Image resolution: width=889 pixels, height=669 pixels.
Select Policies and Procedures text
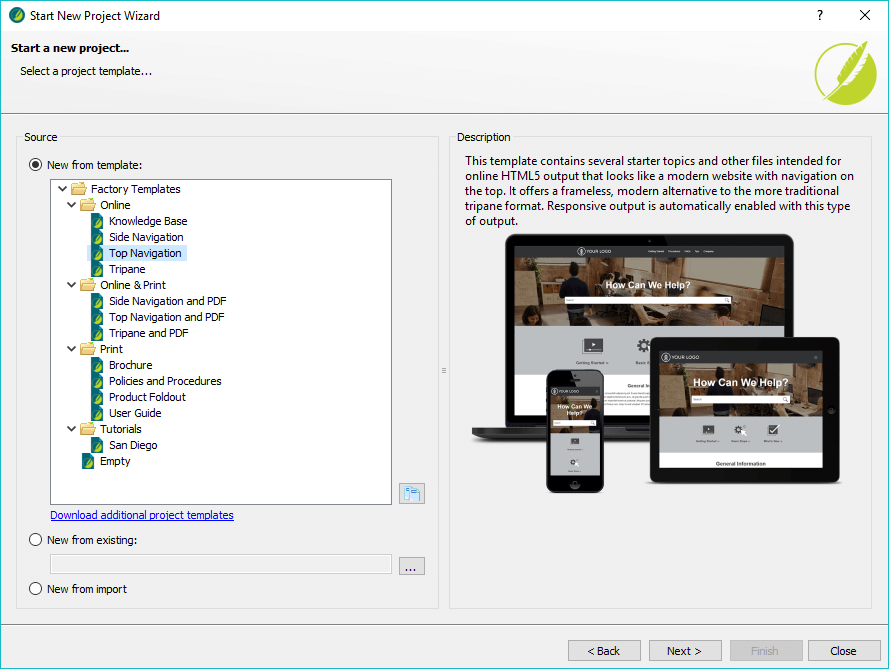point(165,381)
